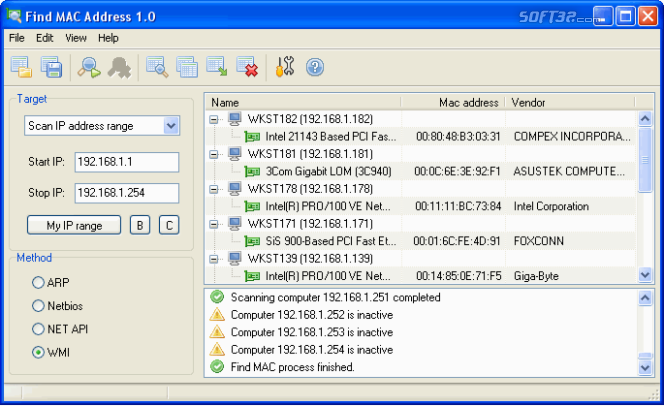The width and height of the screenshot is (664, 406).
Task: Open the File menu
Action: tap(17, 38)
